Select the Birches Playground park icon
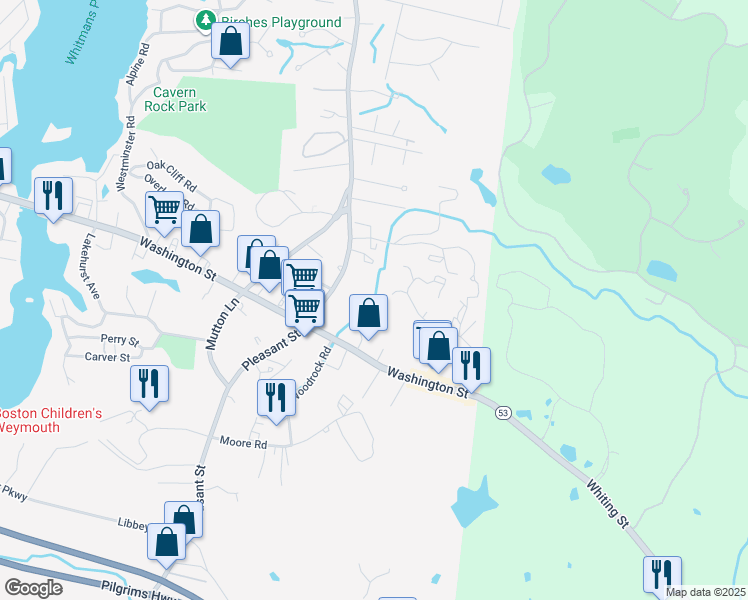Image resolution: width=748 pixels, height=600 pixels. click(205, 20)
